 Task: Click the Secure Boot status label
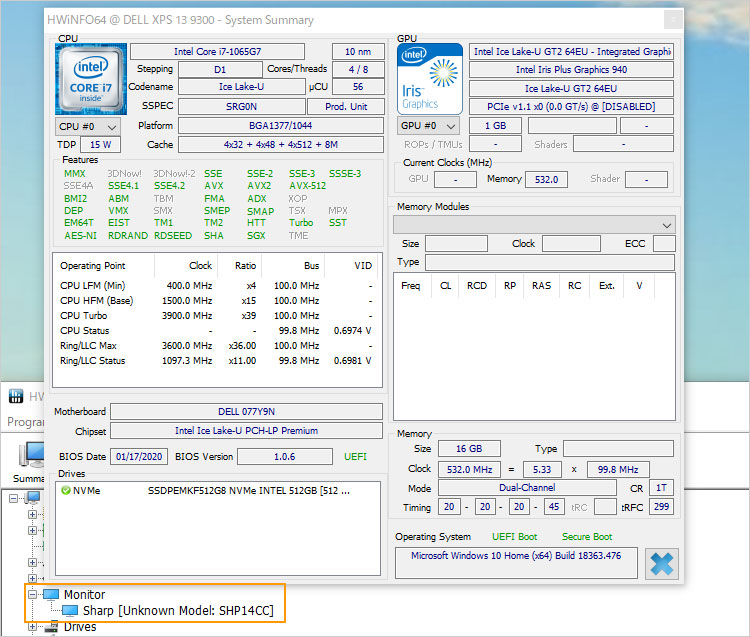pos(587,537)
